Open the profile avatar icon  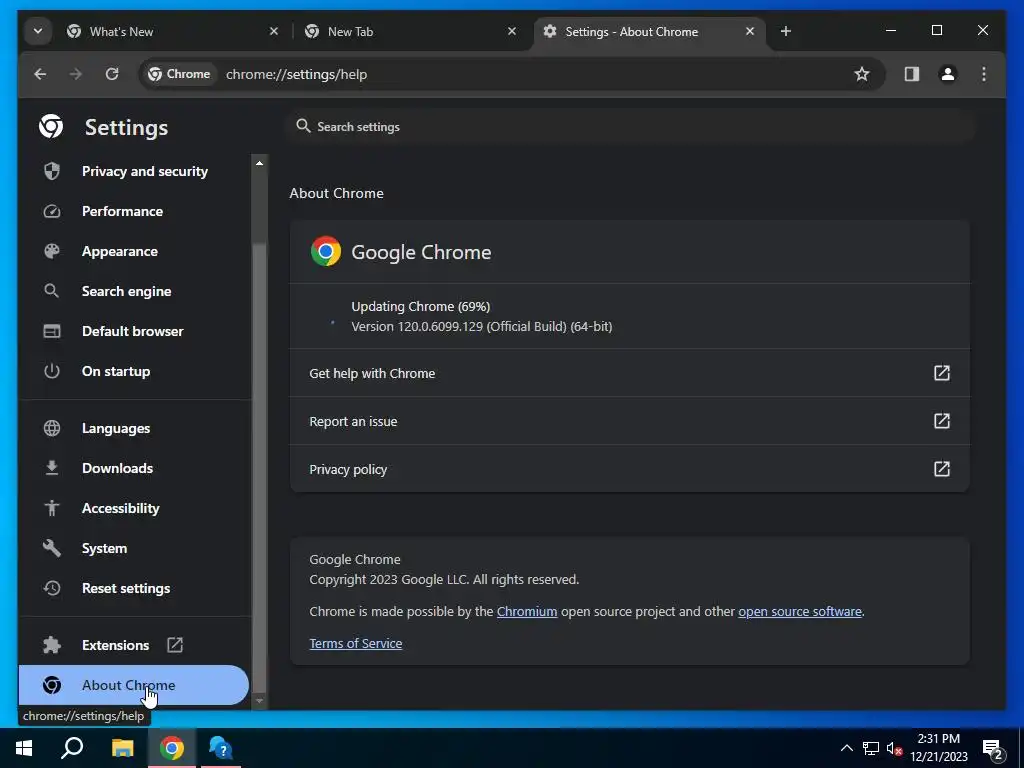[948, 74]
